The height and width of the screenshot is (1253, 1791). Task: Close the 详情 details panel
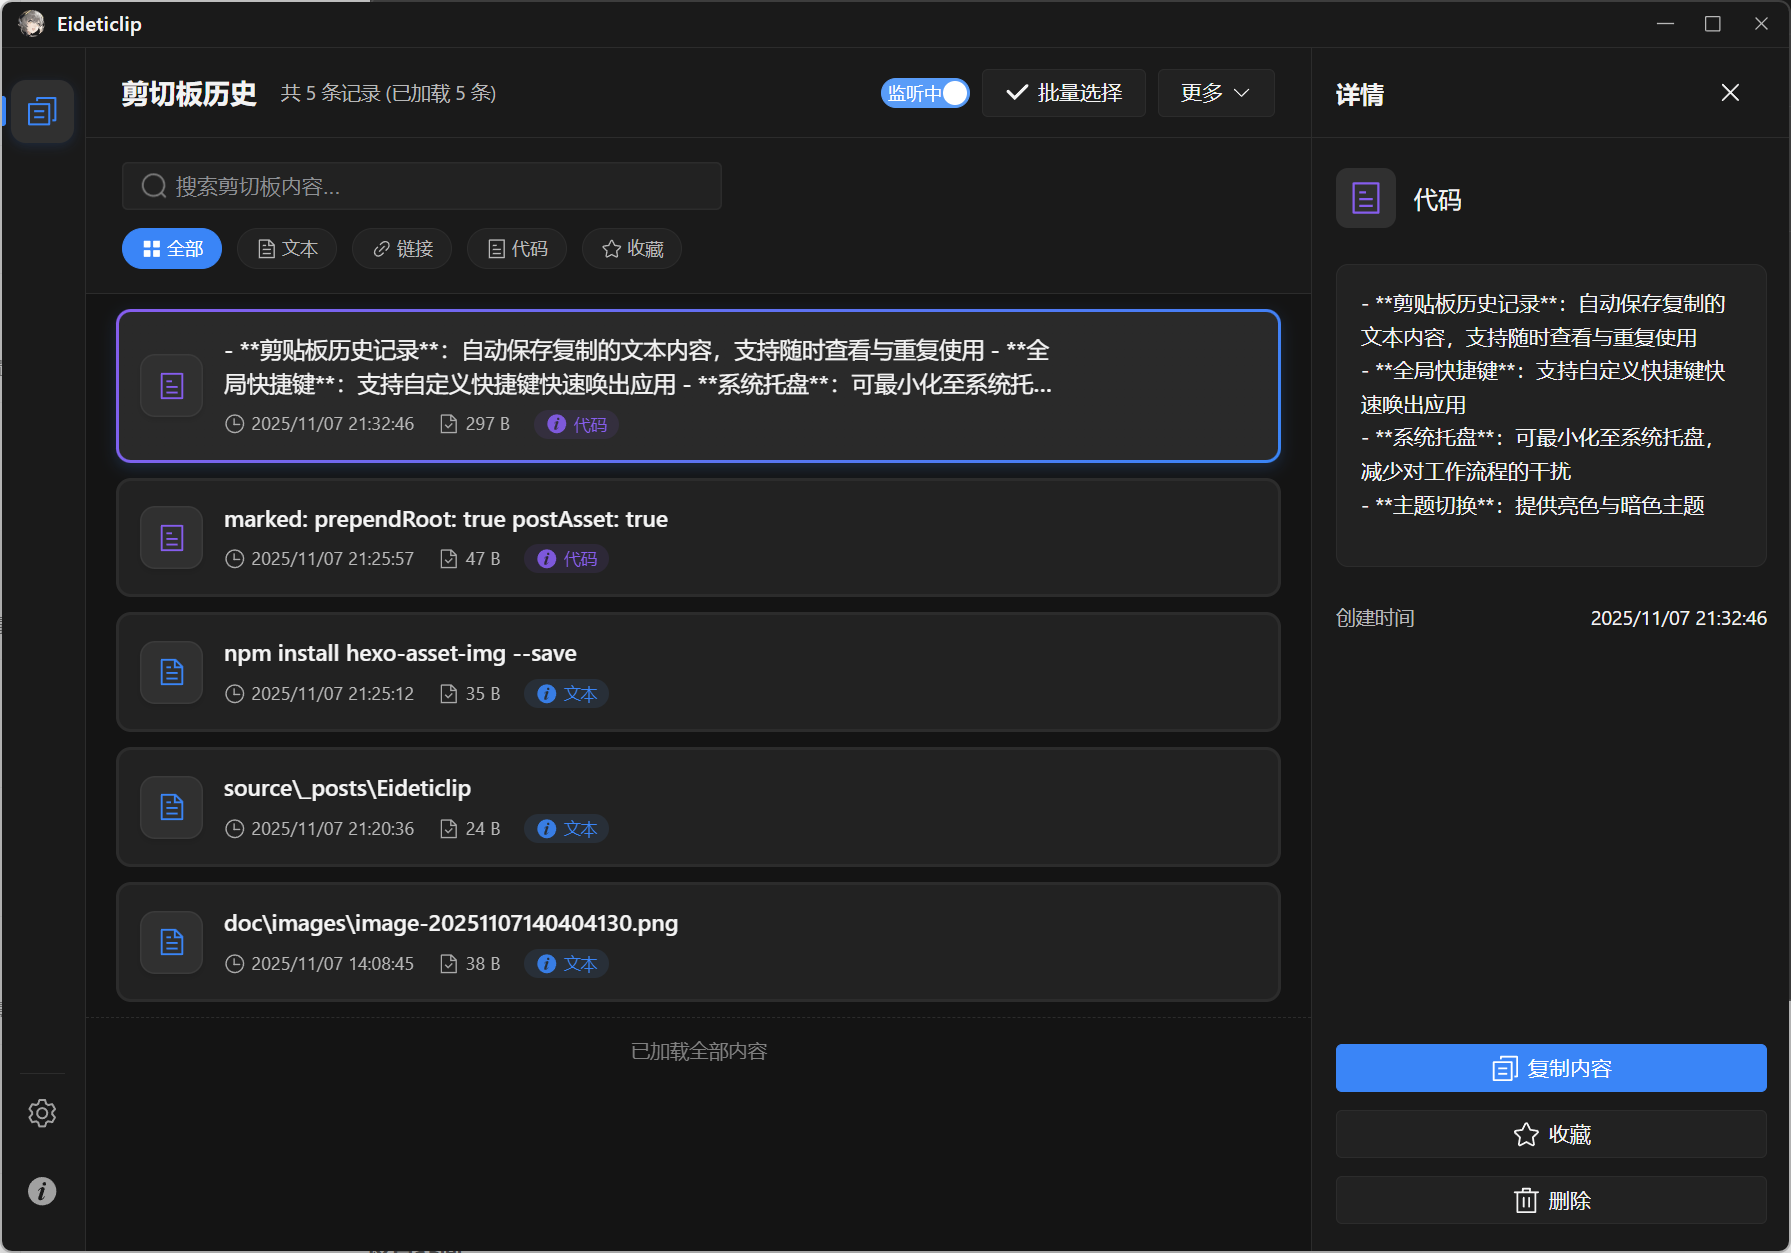click(x=1730, y=93)
